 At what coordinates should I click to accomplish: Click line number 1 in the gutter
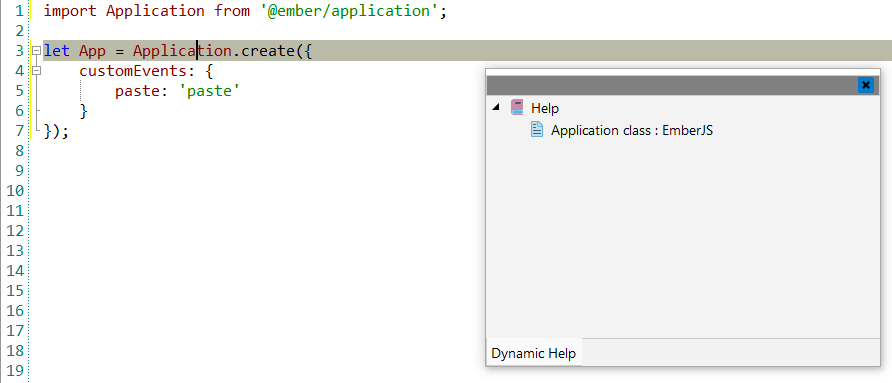[19, 11]
